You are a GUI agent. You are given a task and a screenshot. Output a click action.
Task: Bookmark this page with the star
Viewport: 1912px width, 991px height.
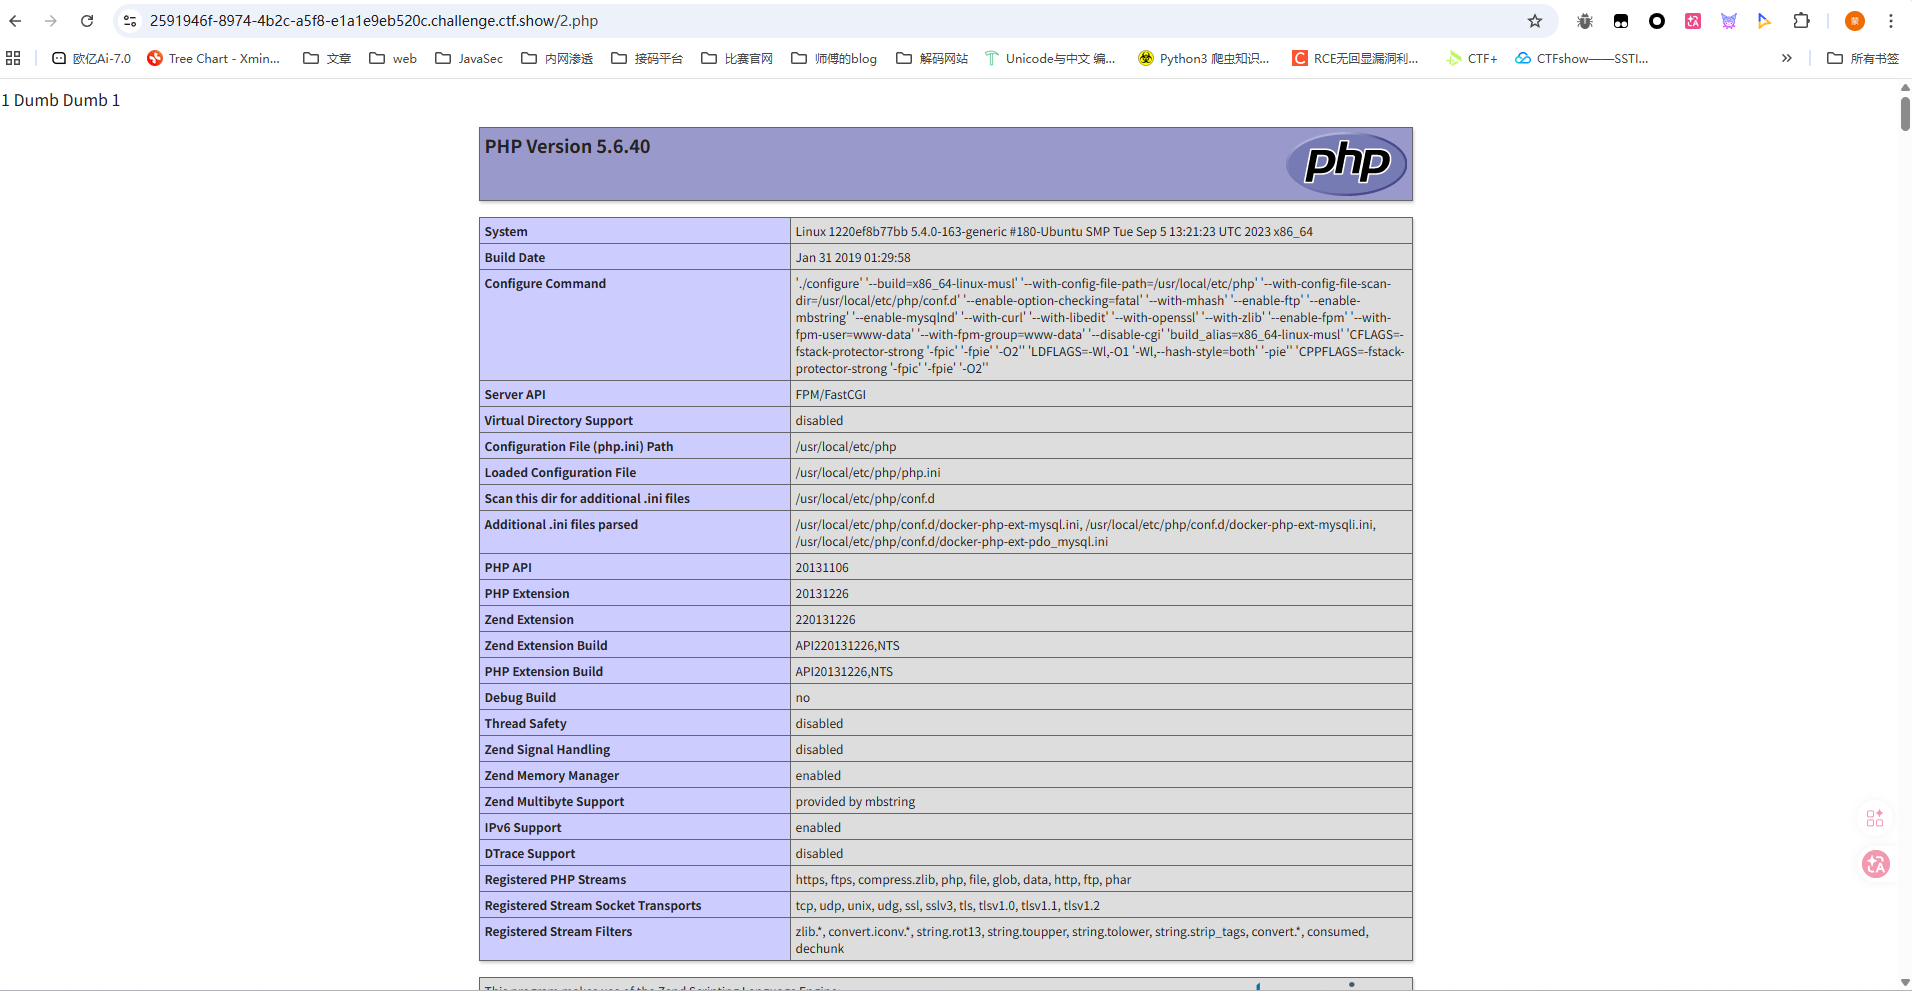point(1535,21)
